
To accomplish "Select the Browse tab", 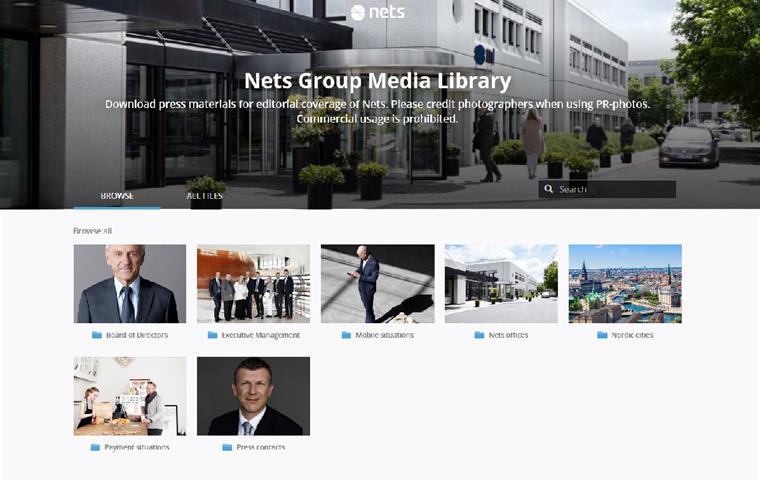I will (117, 196).
